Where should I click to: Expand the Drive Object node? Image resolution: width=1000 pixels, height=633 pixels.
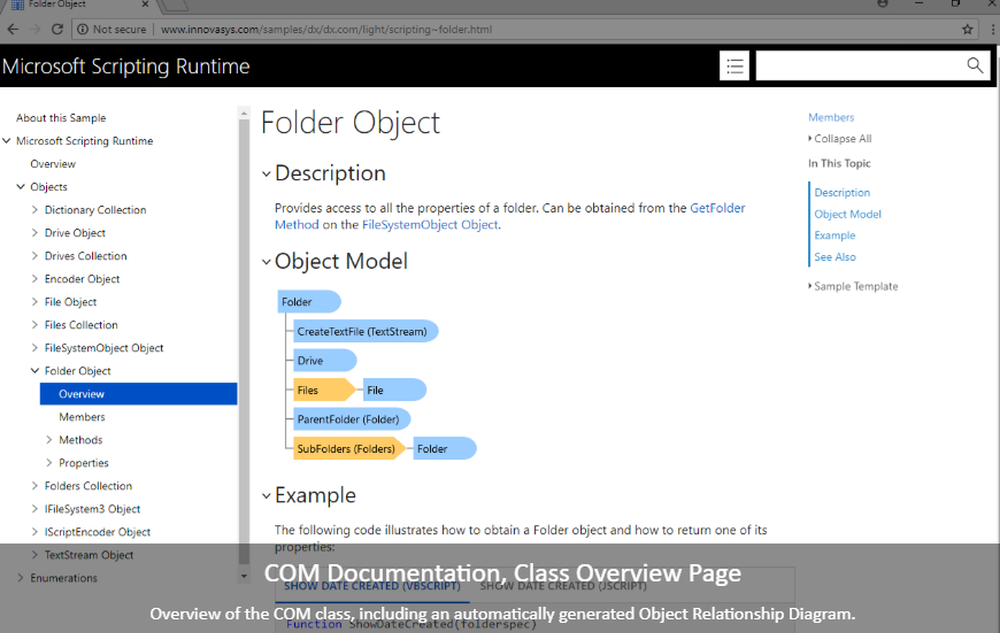35,233
